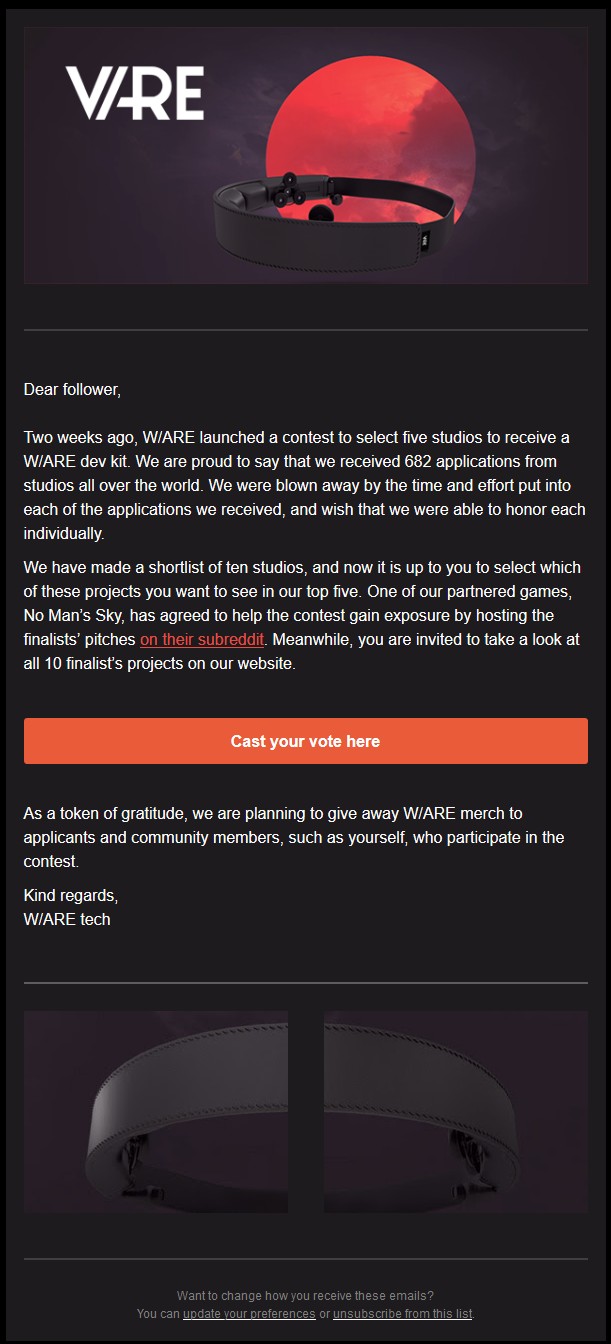Click the "Want to change how you receive" text
Image resolution: width=611 pixels, height=1344 pixels.
coord(305,1295)
